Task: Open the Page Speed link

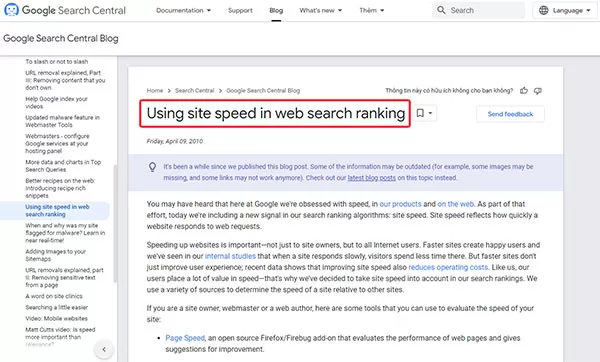Action: 185,338
